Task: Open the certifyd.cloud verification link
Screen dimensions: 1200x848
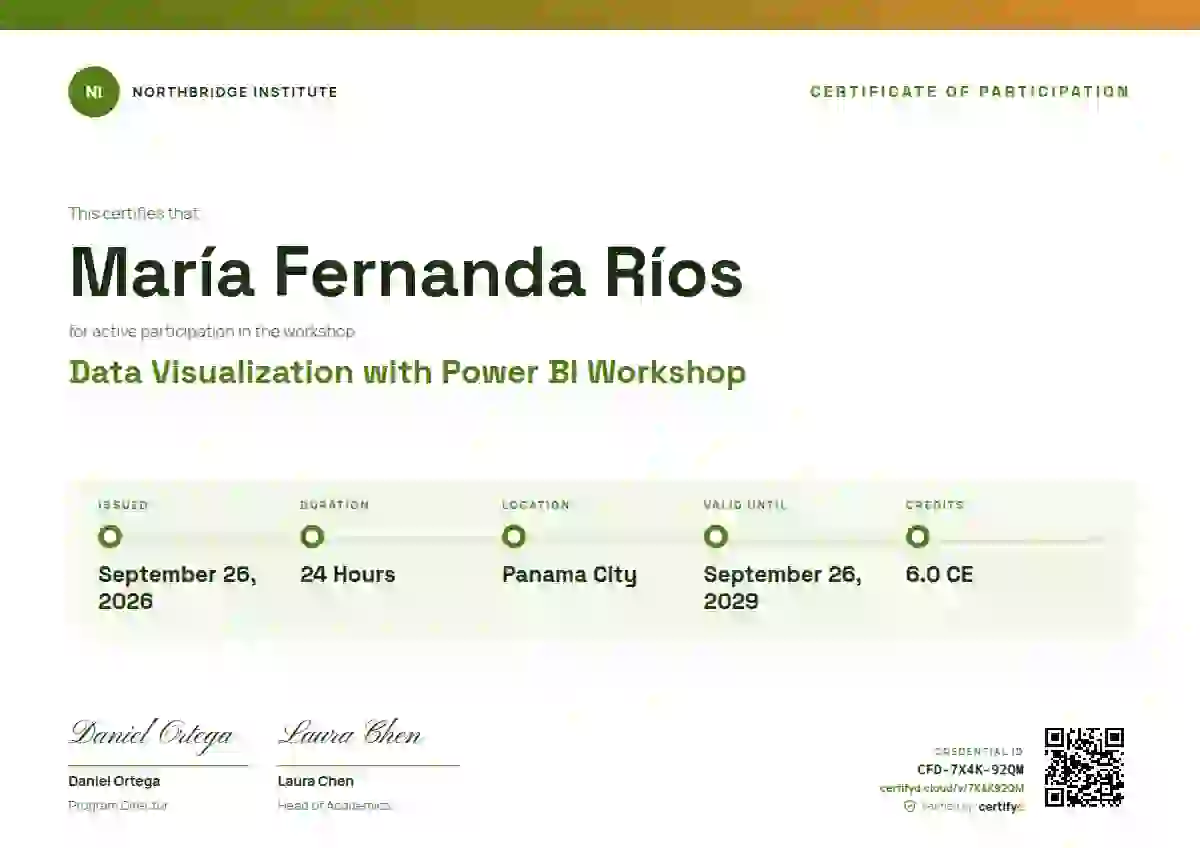Action: tap(952, 788)
